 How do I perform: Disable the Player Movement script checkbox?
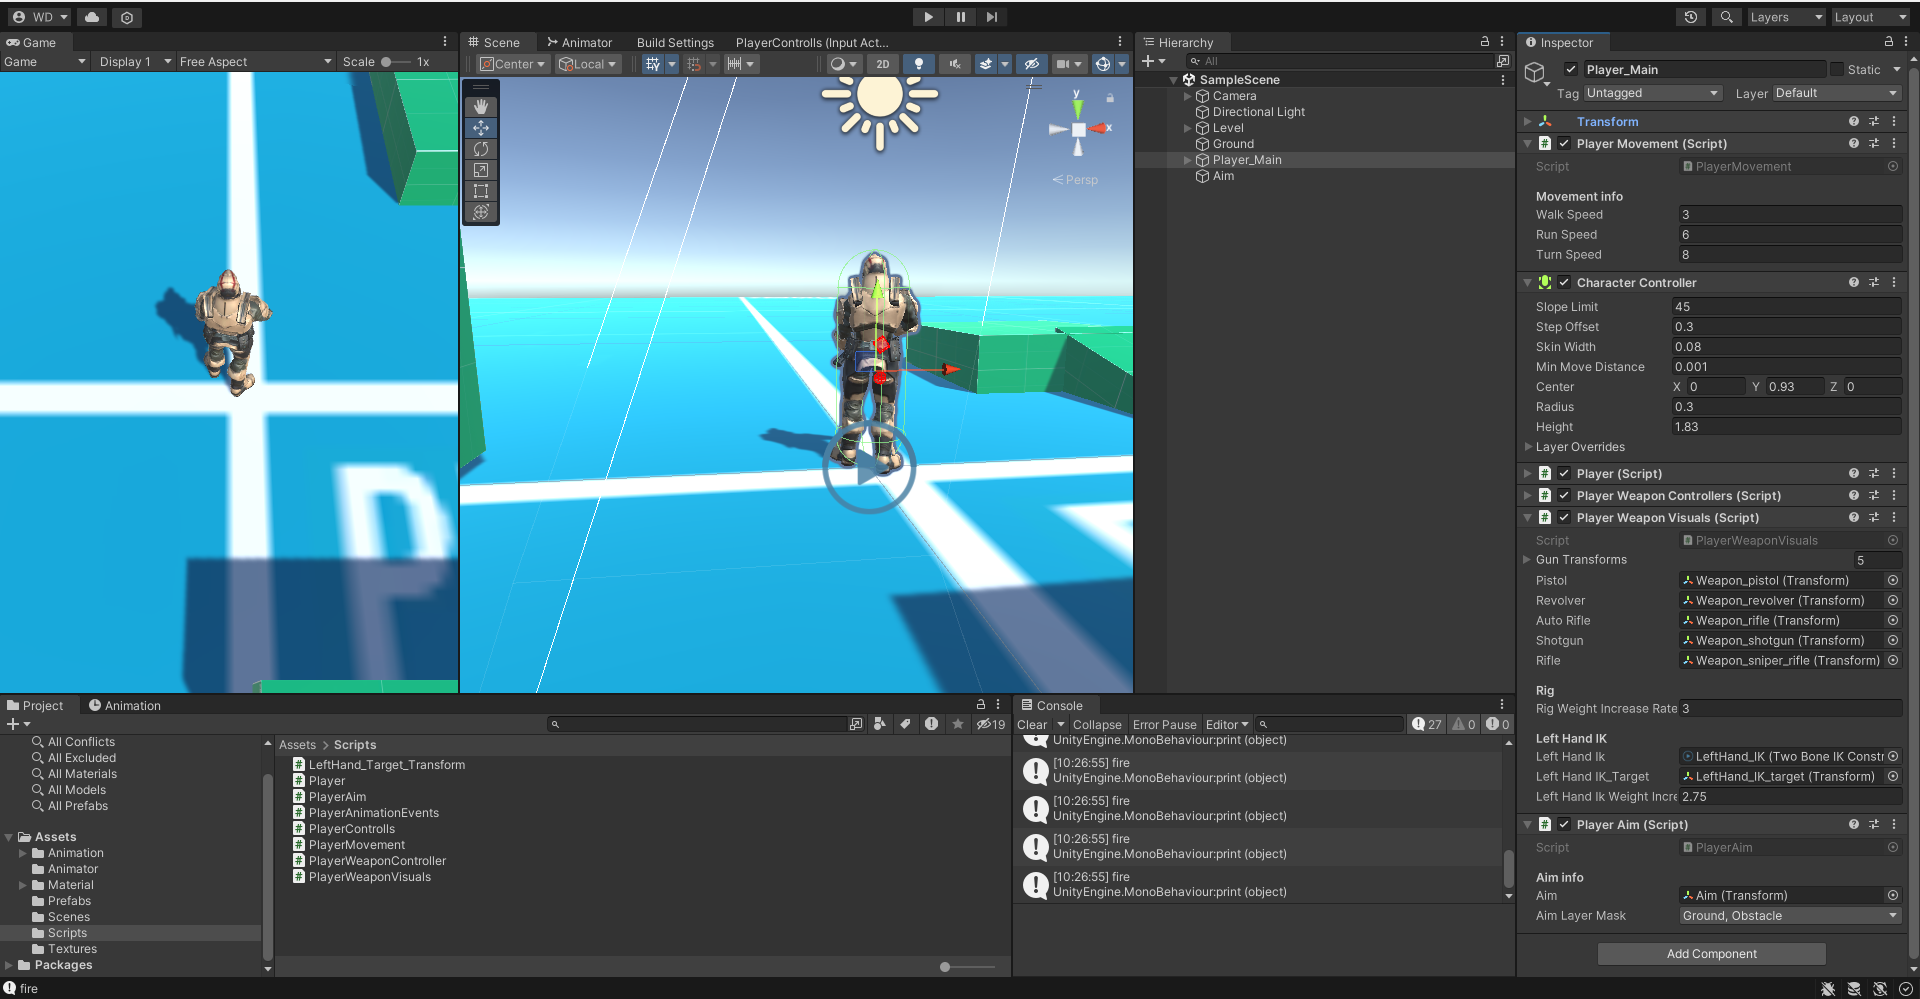[1564, 143]
